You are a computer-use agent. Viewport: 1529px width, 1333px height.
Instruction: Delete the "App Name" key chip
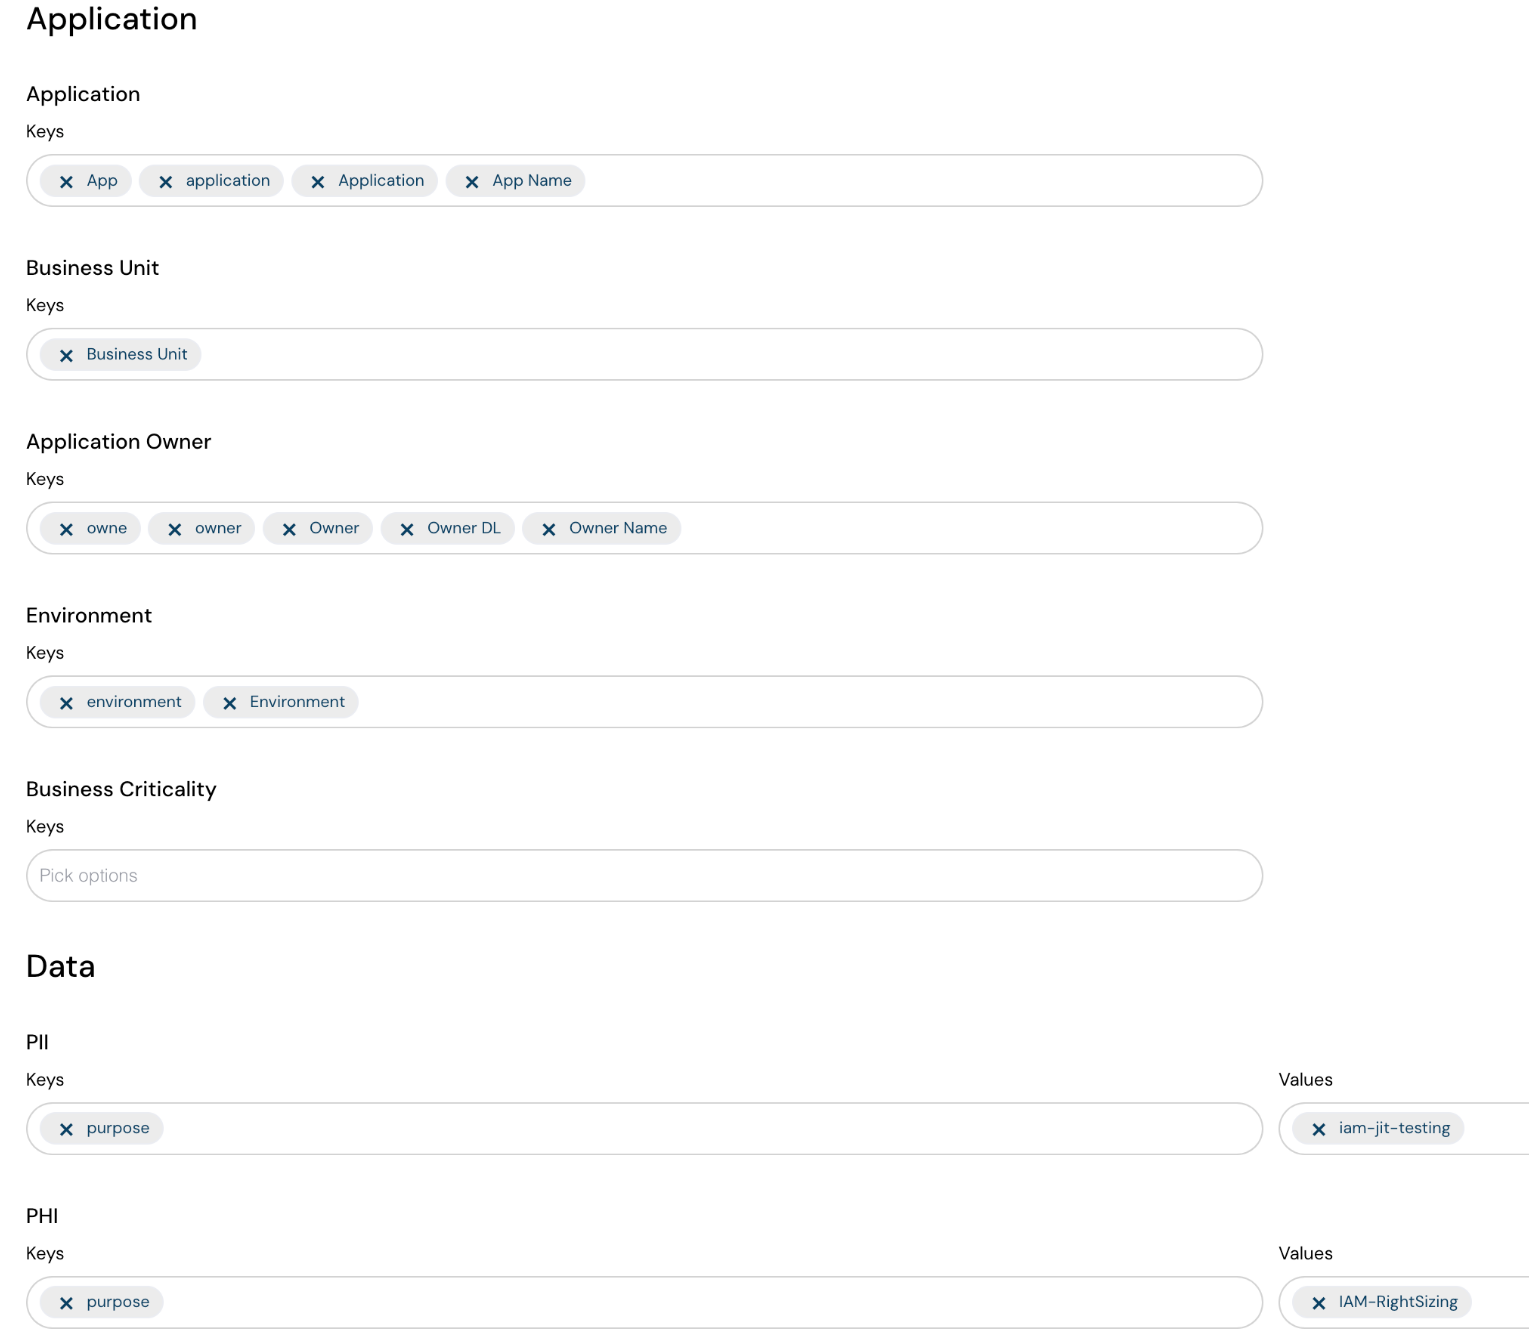point(472,181)
